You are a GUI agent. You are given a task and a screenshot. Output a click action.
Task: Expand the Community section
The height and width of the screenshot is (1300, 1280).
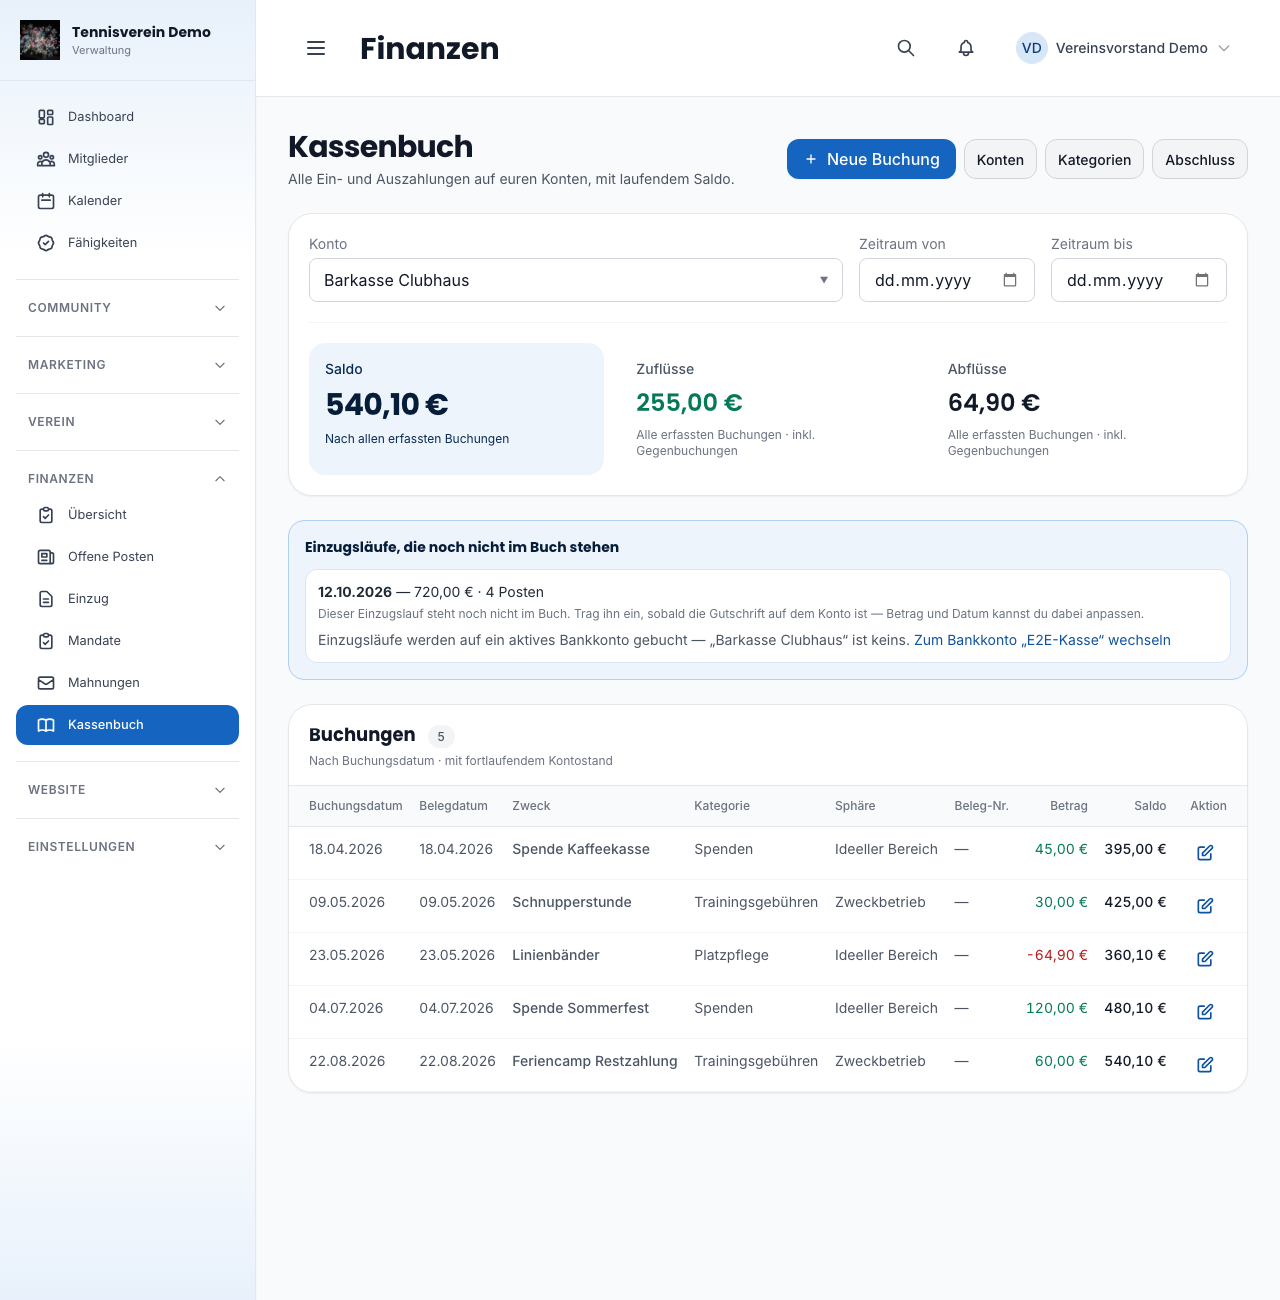pyautogui.click(x=127, y=308)
